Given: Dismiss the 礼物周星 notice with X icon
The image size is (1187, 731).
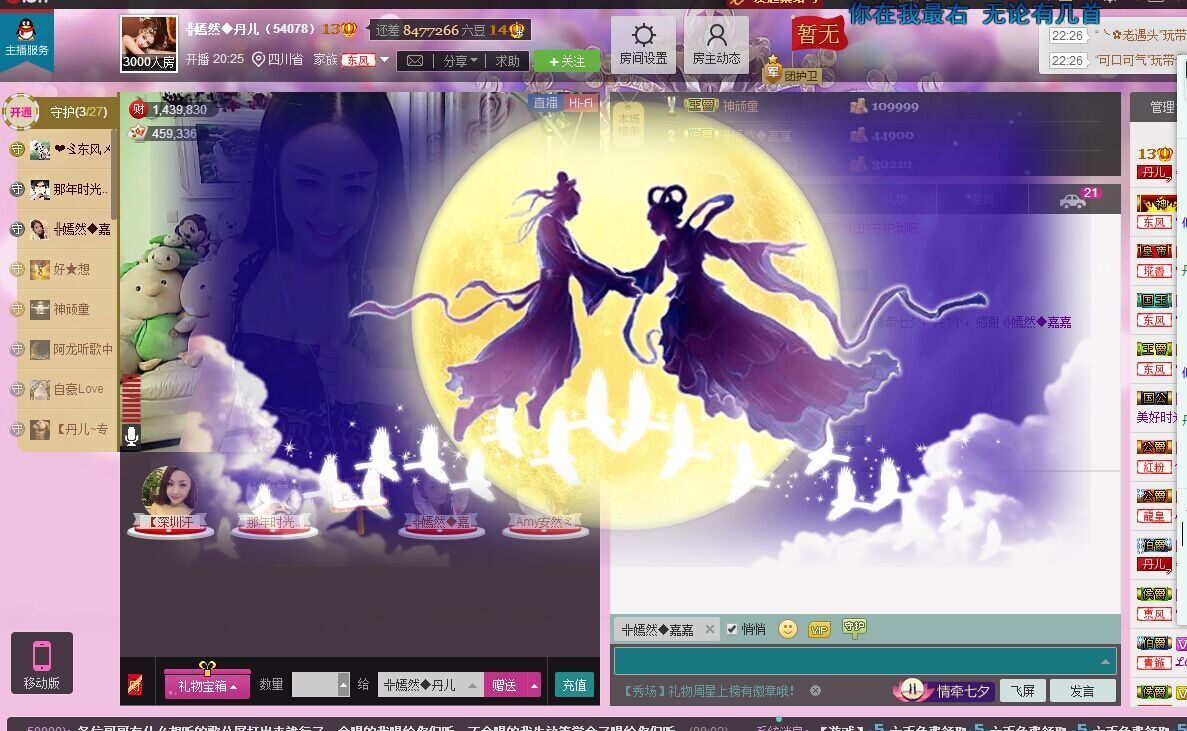Looking at the screenshot, I should click(x=815, y=690).
